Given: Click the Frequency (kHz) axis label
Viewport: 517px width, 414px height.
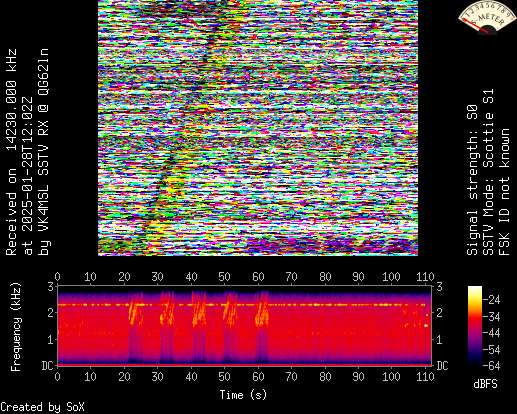Looking at the screenshot, I should point(16,327).
